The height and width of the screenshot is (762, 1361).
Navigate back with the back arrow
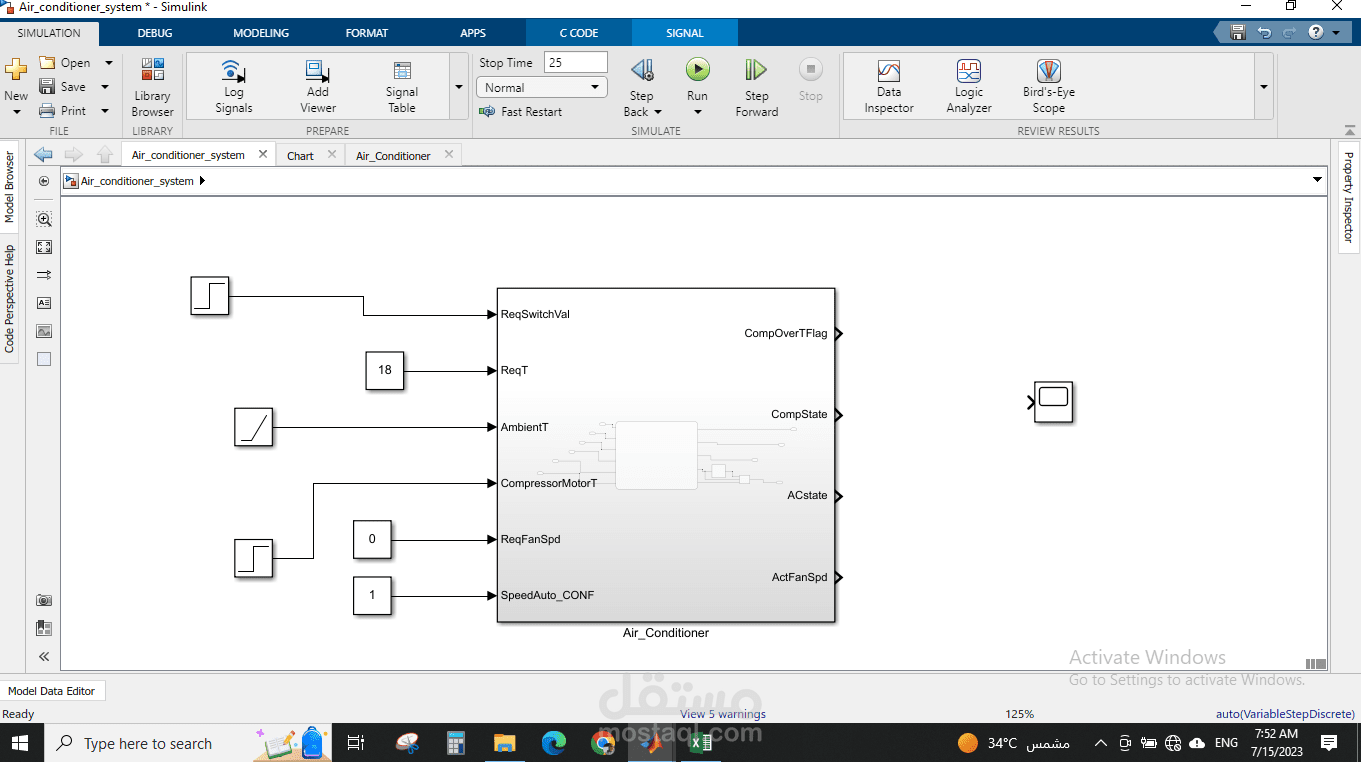click(43, 154)
